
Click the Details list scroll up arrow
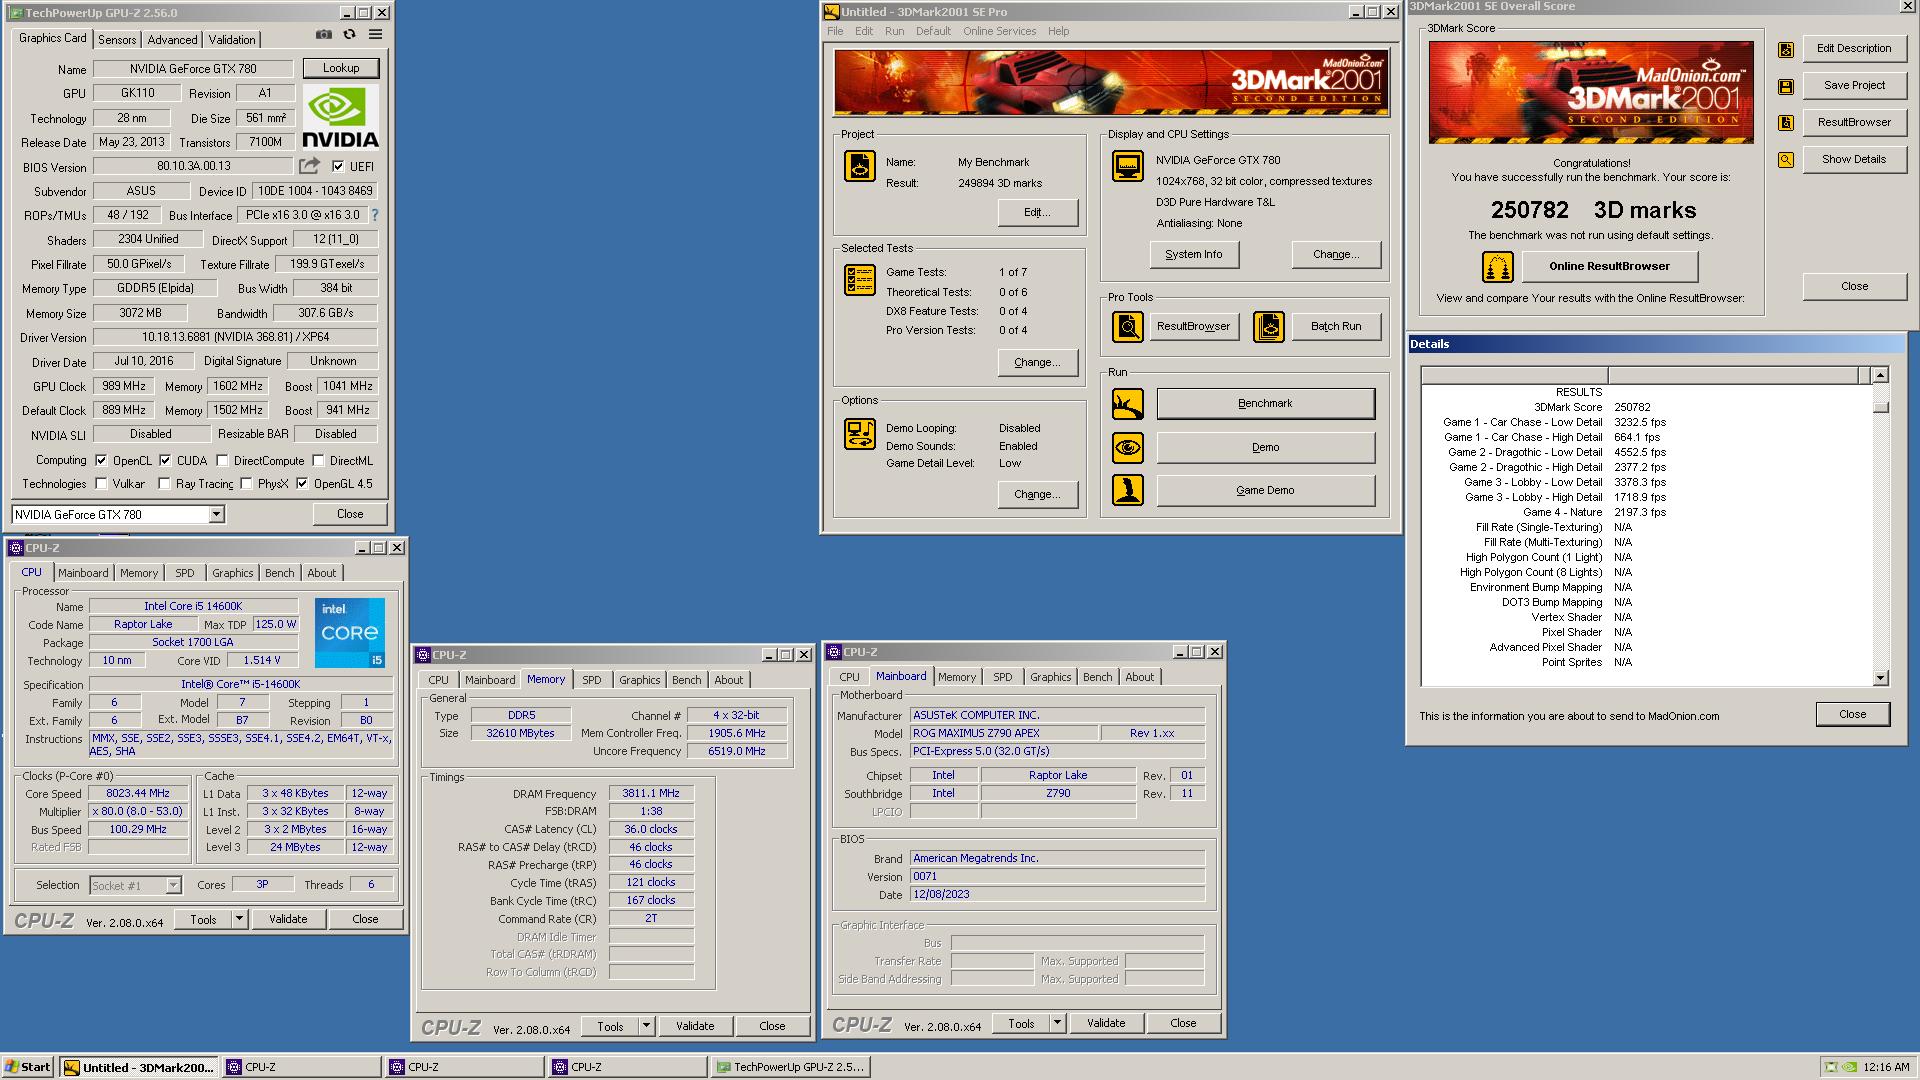pyautogui.click(x=1880, y=375)
